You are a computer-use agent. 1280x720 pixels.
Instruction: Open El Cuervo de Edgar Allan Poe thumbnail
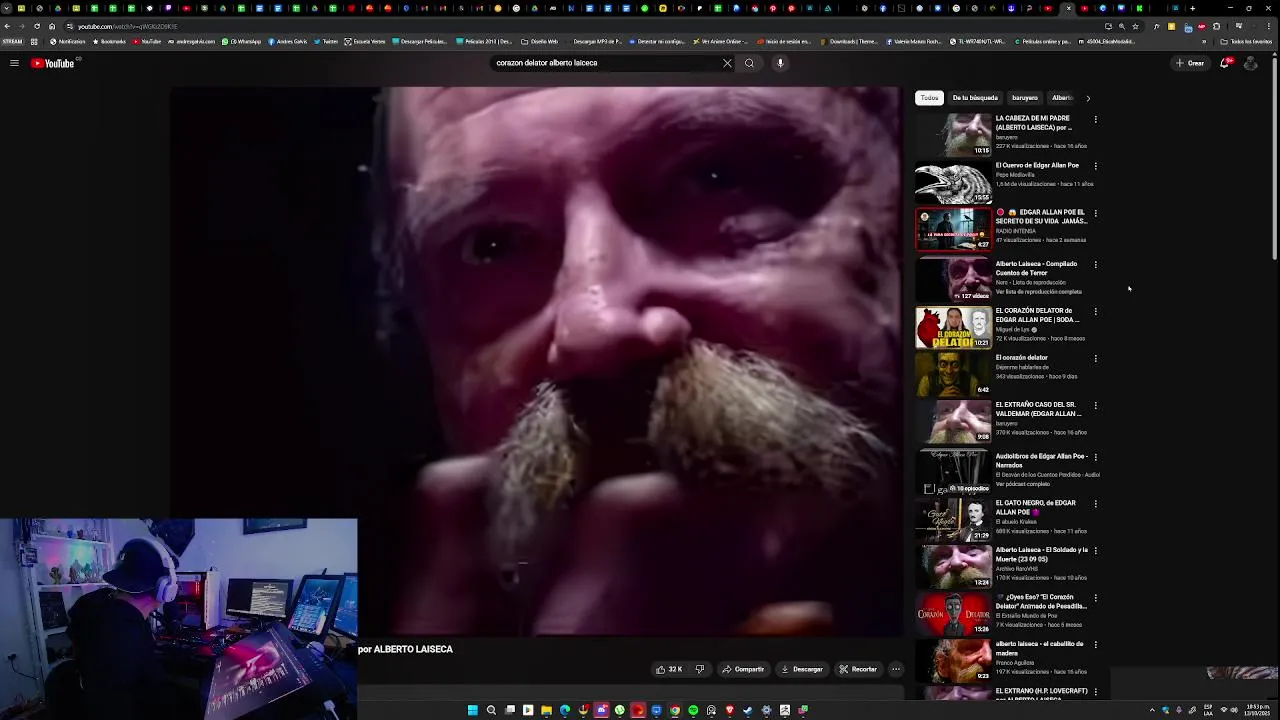(954, 182)
